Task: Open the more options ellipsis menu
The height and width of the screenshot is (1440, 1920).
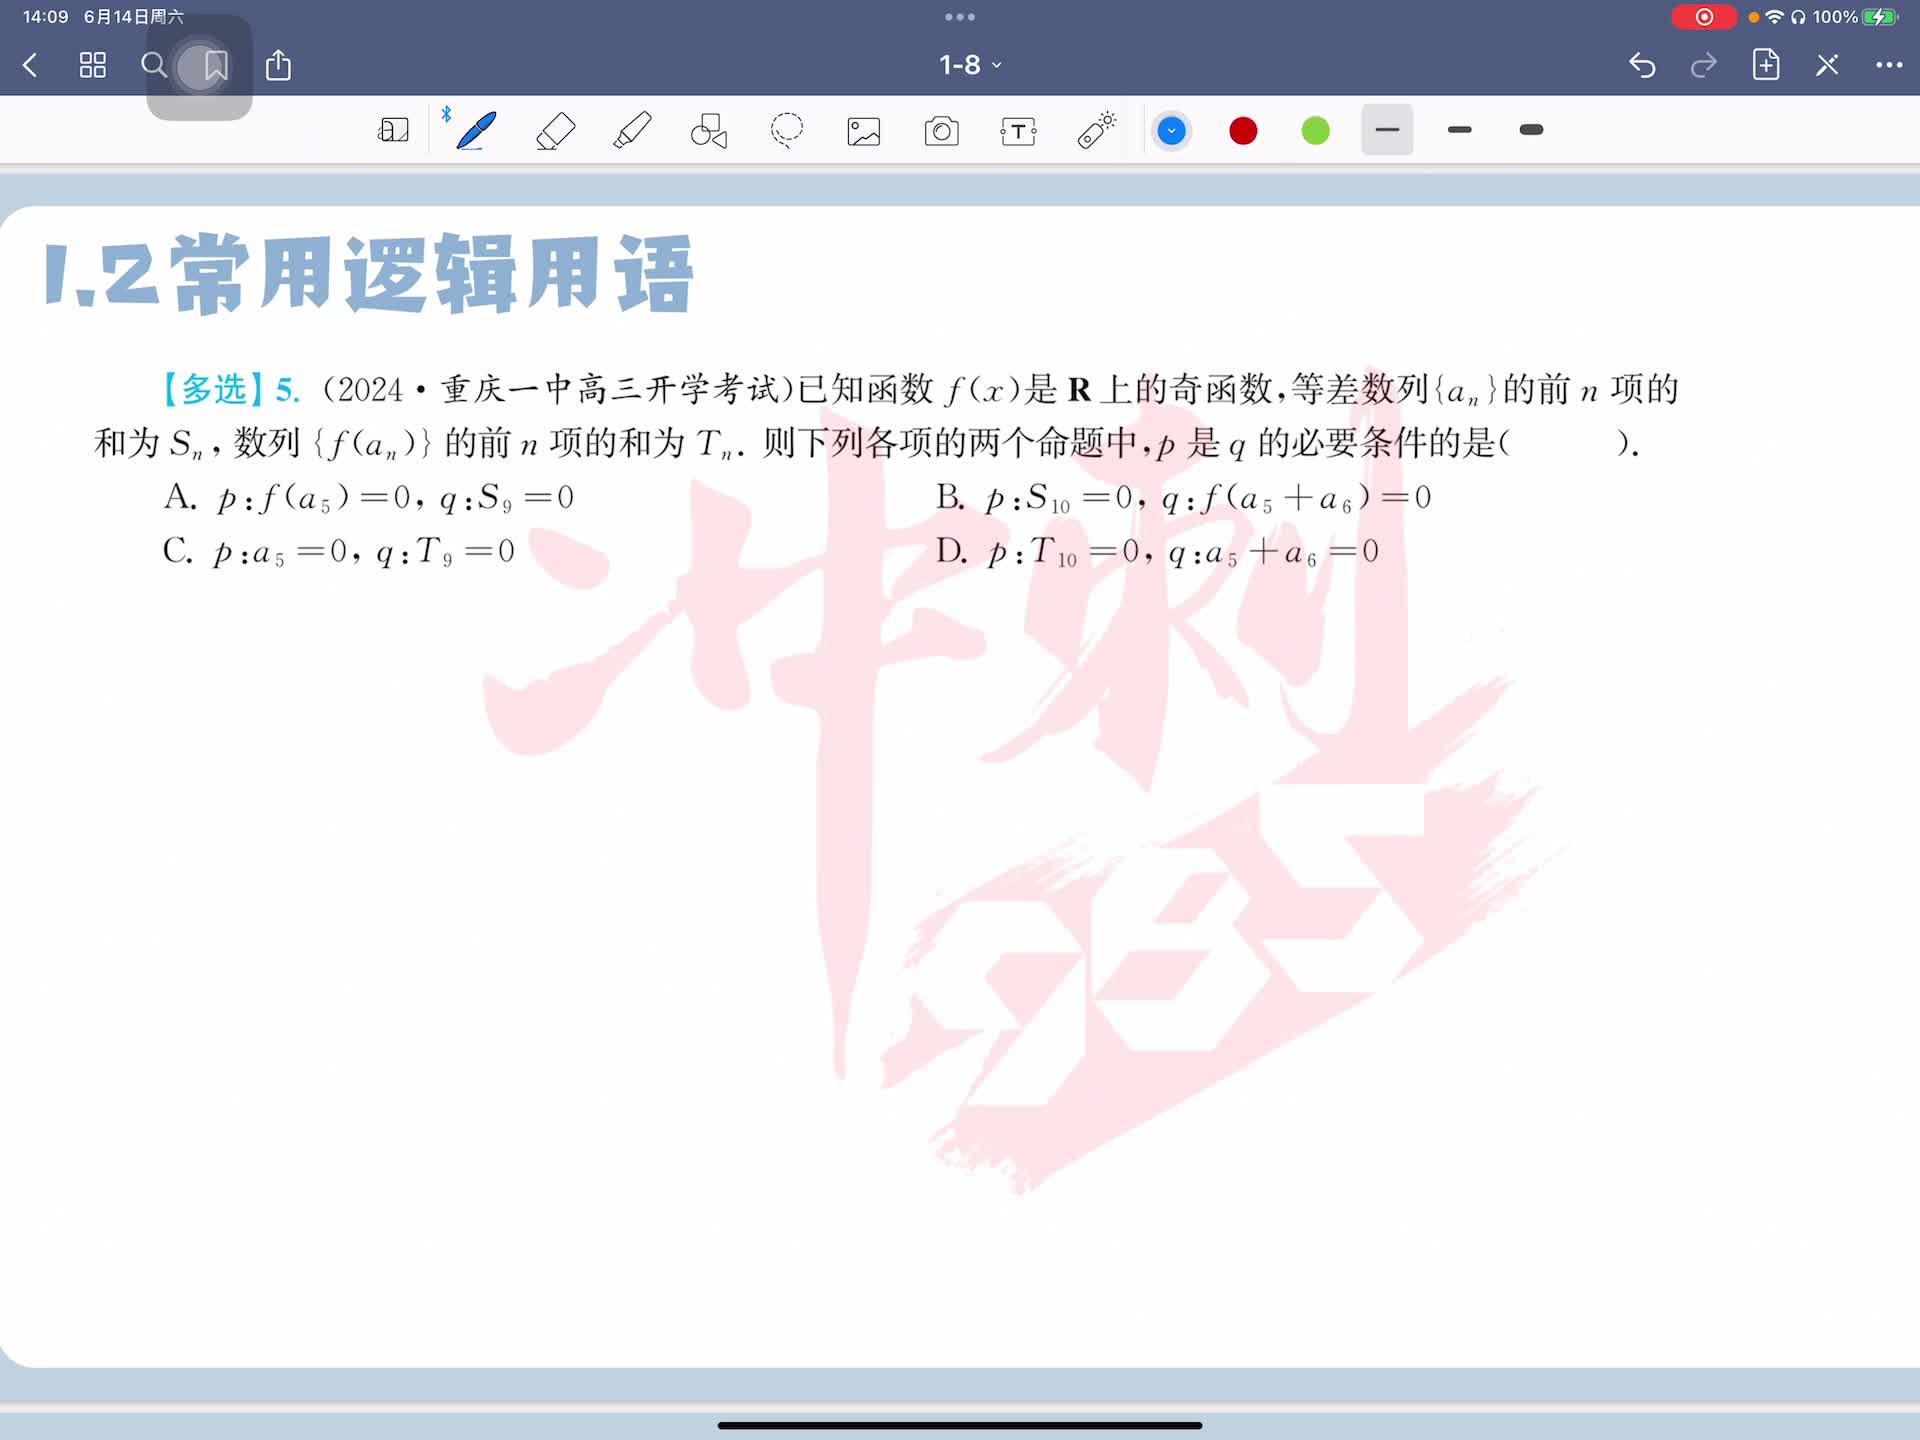Action: pyautogui.click(x=1888, y=65)
